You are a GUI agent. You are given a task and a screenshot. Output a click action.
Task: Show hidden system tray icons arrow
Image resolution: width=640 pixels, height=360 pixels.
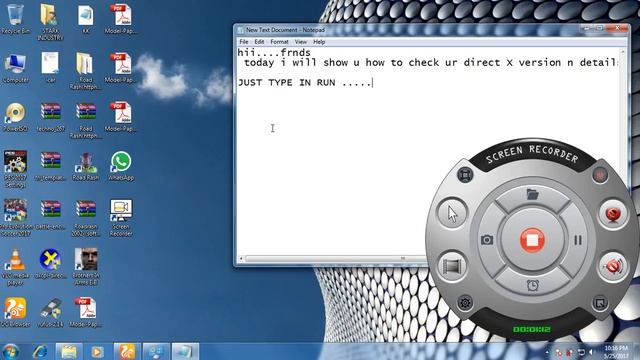(x=547, y=352)
